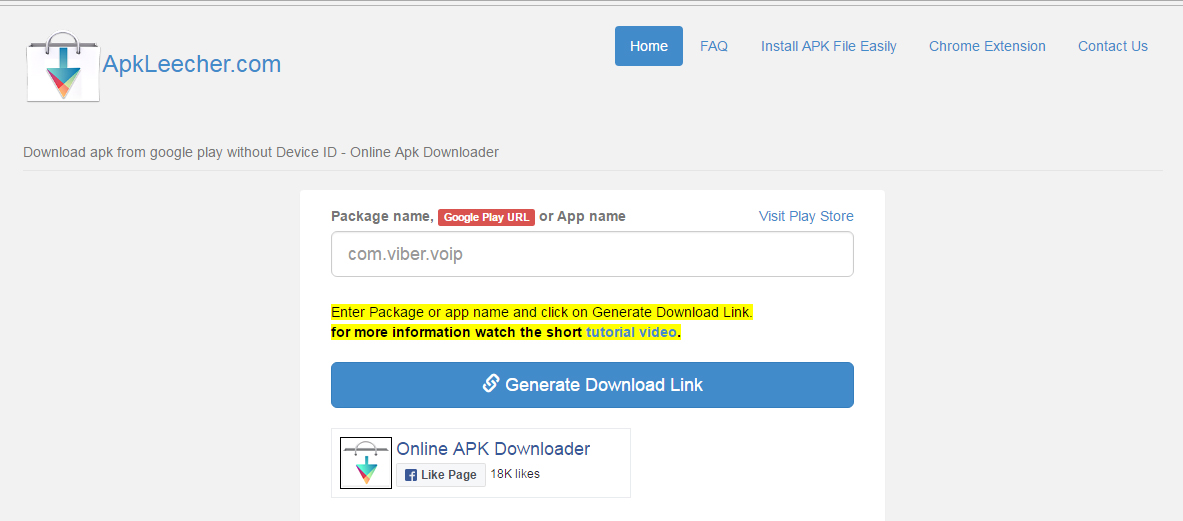Click the Generate Download Link button

click(x=592, y=385)
